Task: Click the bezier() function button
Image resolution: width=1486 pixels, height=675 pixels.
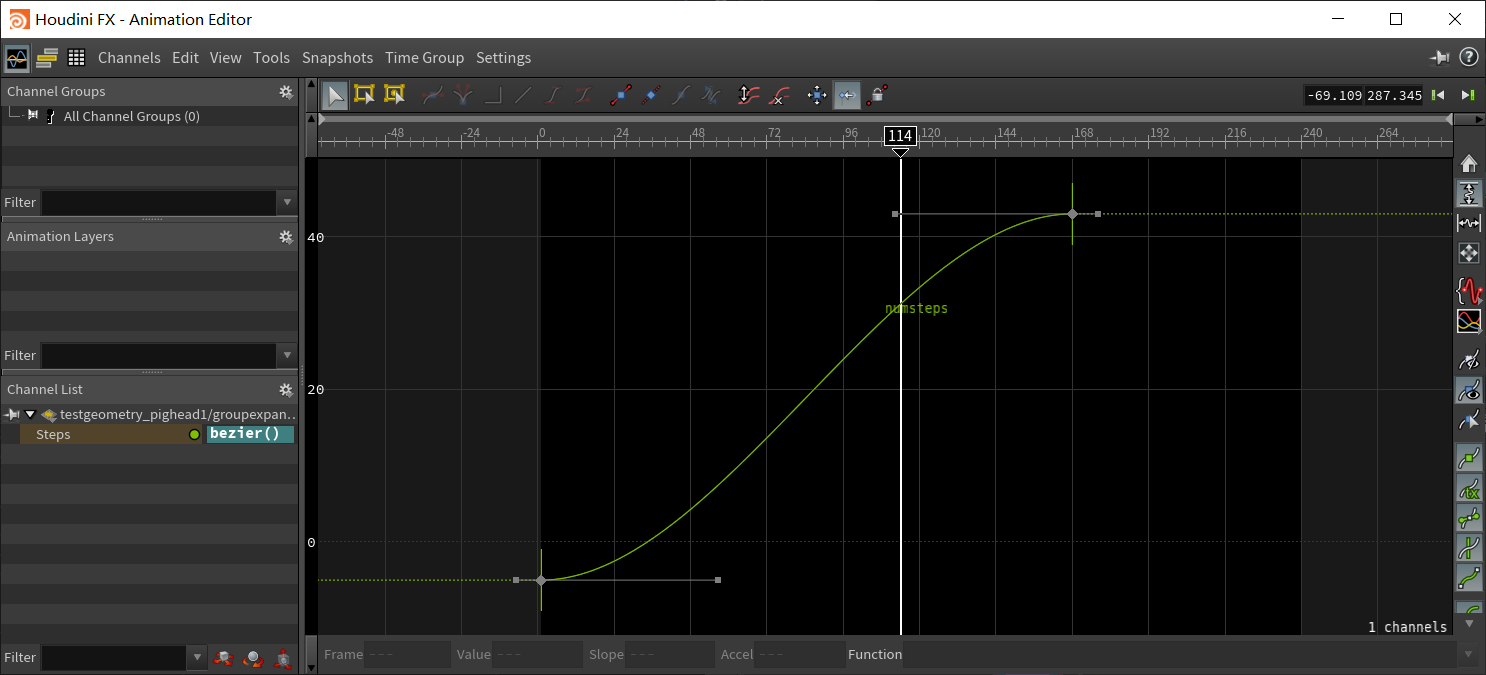Action: click(x=250, y=434)
